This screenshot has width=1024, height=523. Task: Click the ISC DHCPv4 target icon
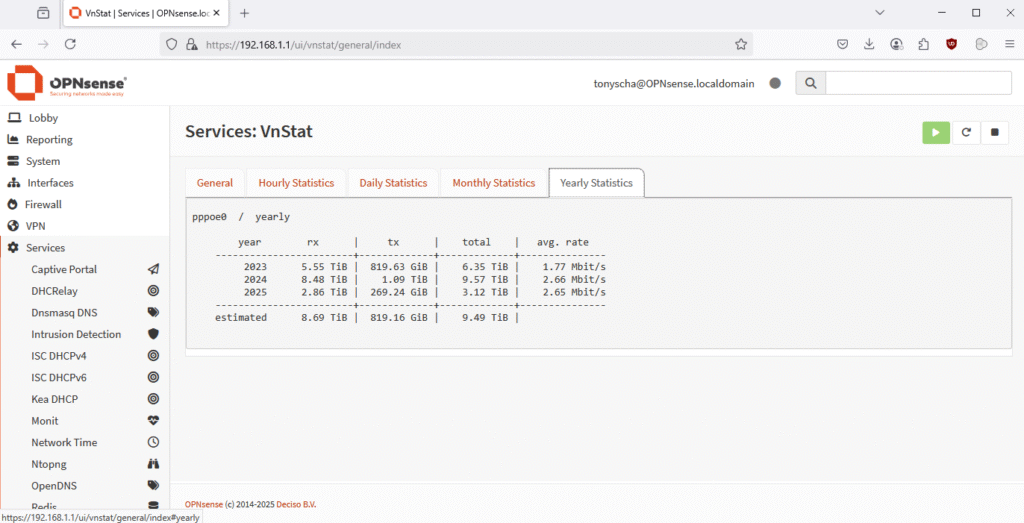click(153, 355)
